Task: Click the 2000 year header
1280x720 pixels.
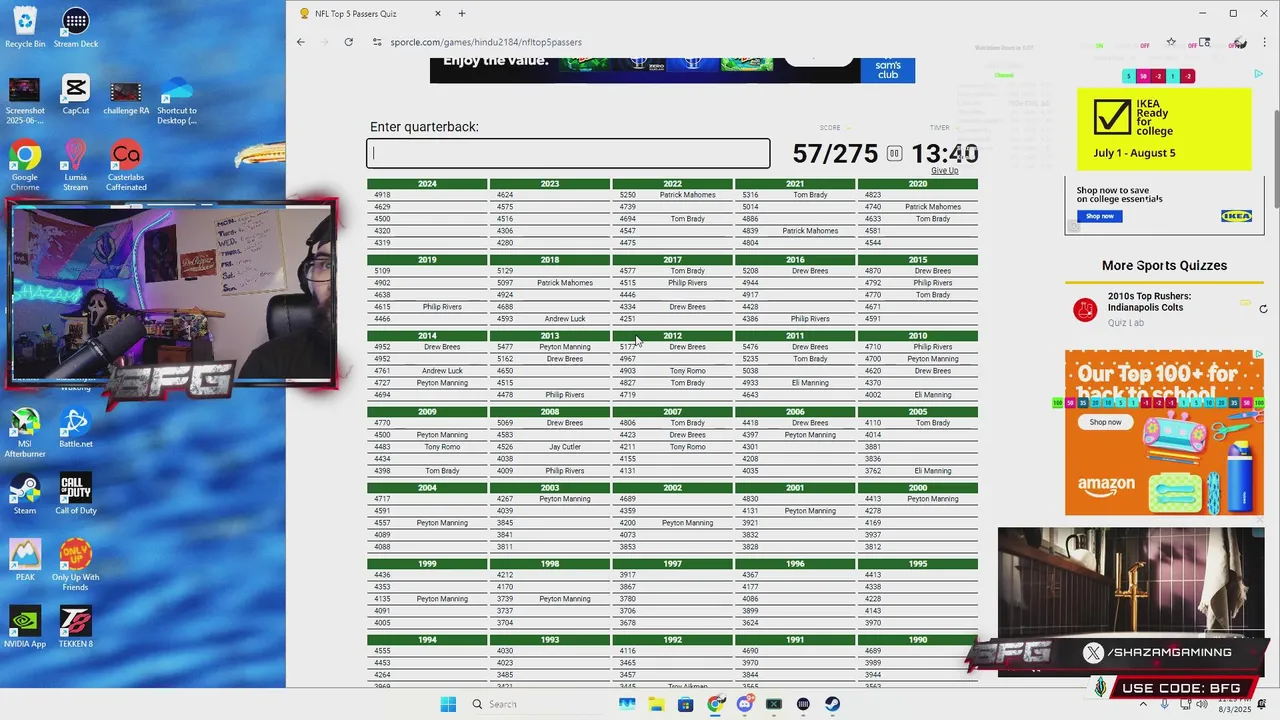Action: 917,488
